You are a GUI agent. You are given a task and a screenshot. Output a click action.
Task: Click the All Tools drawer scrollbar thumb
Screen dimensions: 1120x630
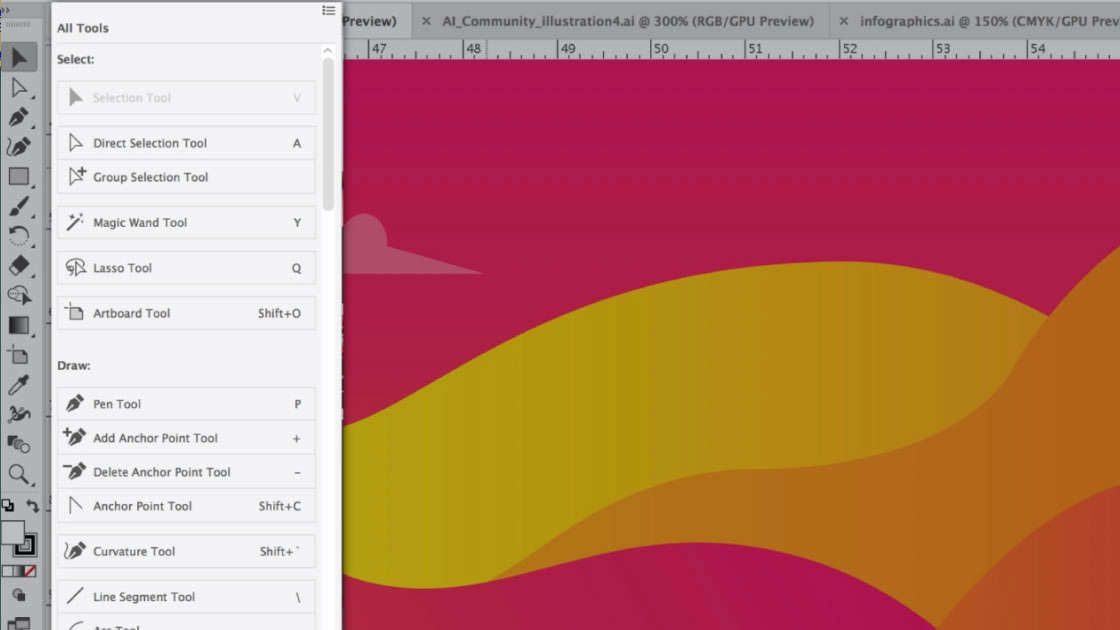[328, 134]
